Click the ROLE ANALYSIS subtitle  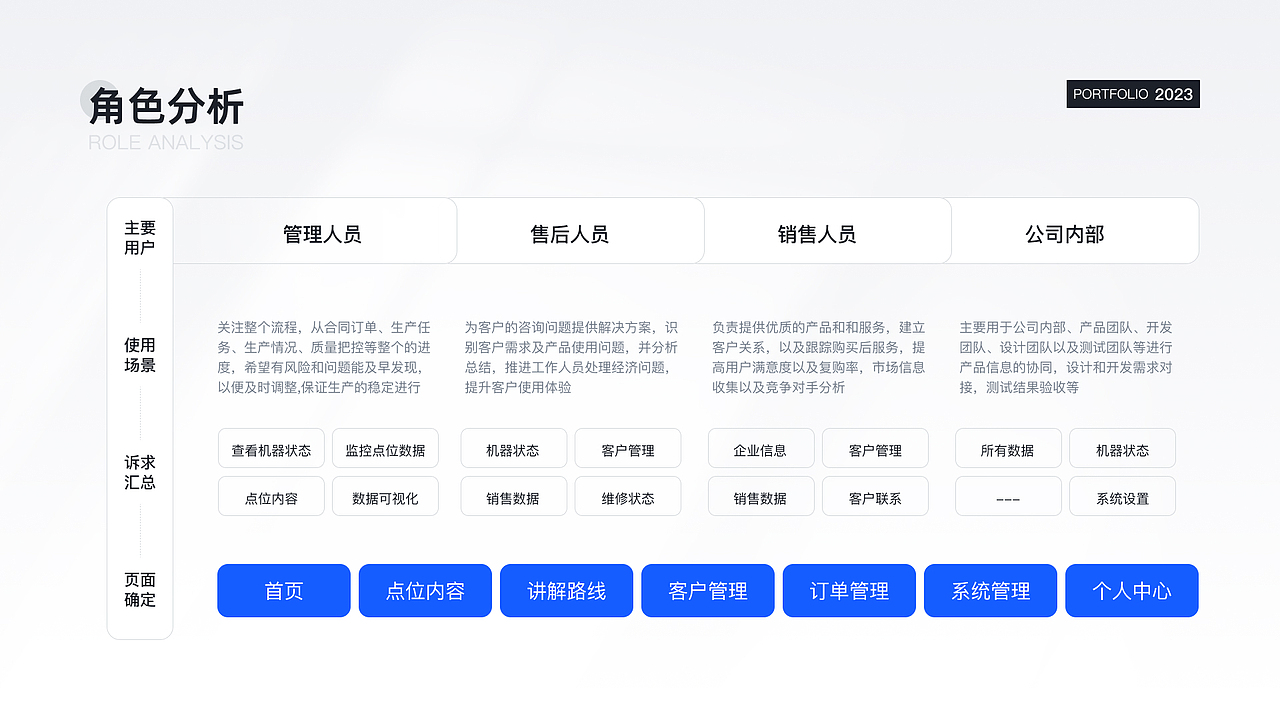(166, 142)
